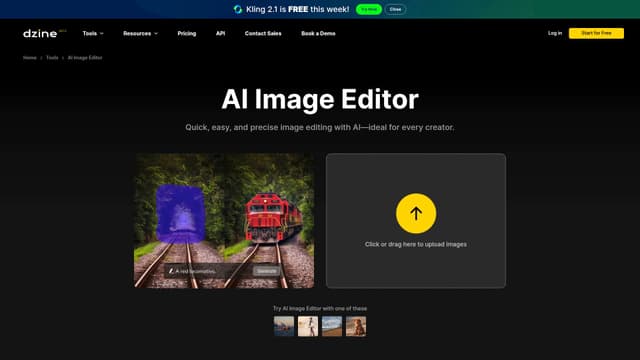Open the API menu item
Viewport: 640px width, 360px height.
[x=220, y=33]
